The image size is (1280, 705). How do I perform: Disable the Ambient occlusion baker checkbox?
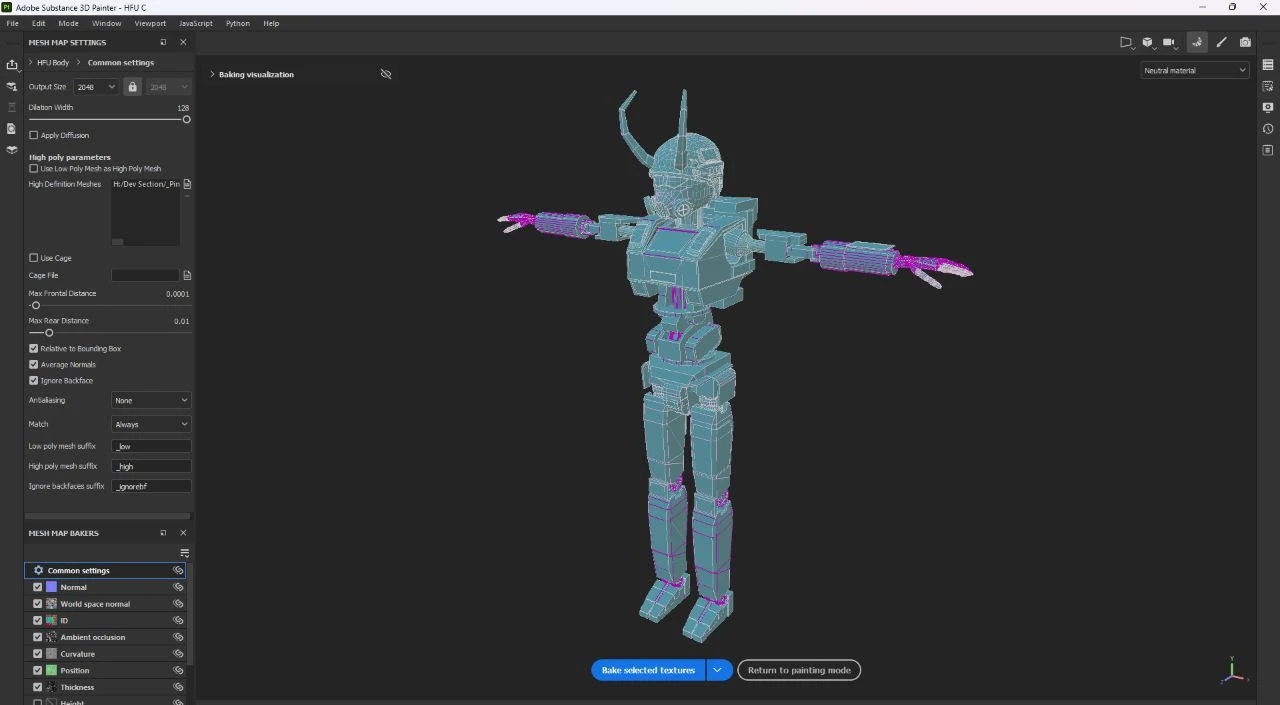point(38,637)
